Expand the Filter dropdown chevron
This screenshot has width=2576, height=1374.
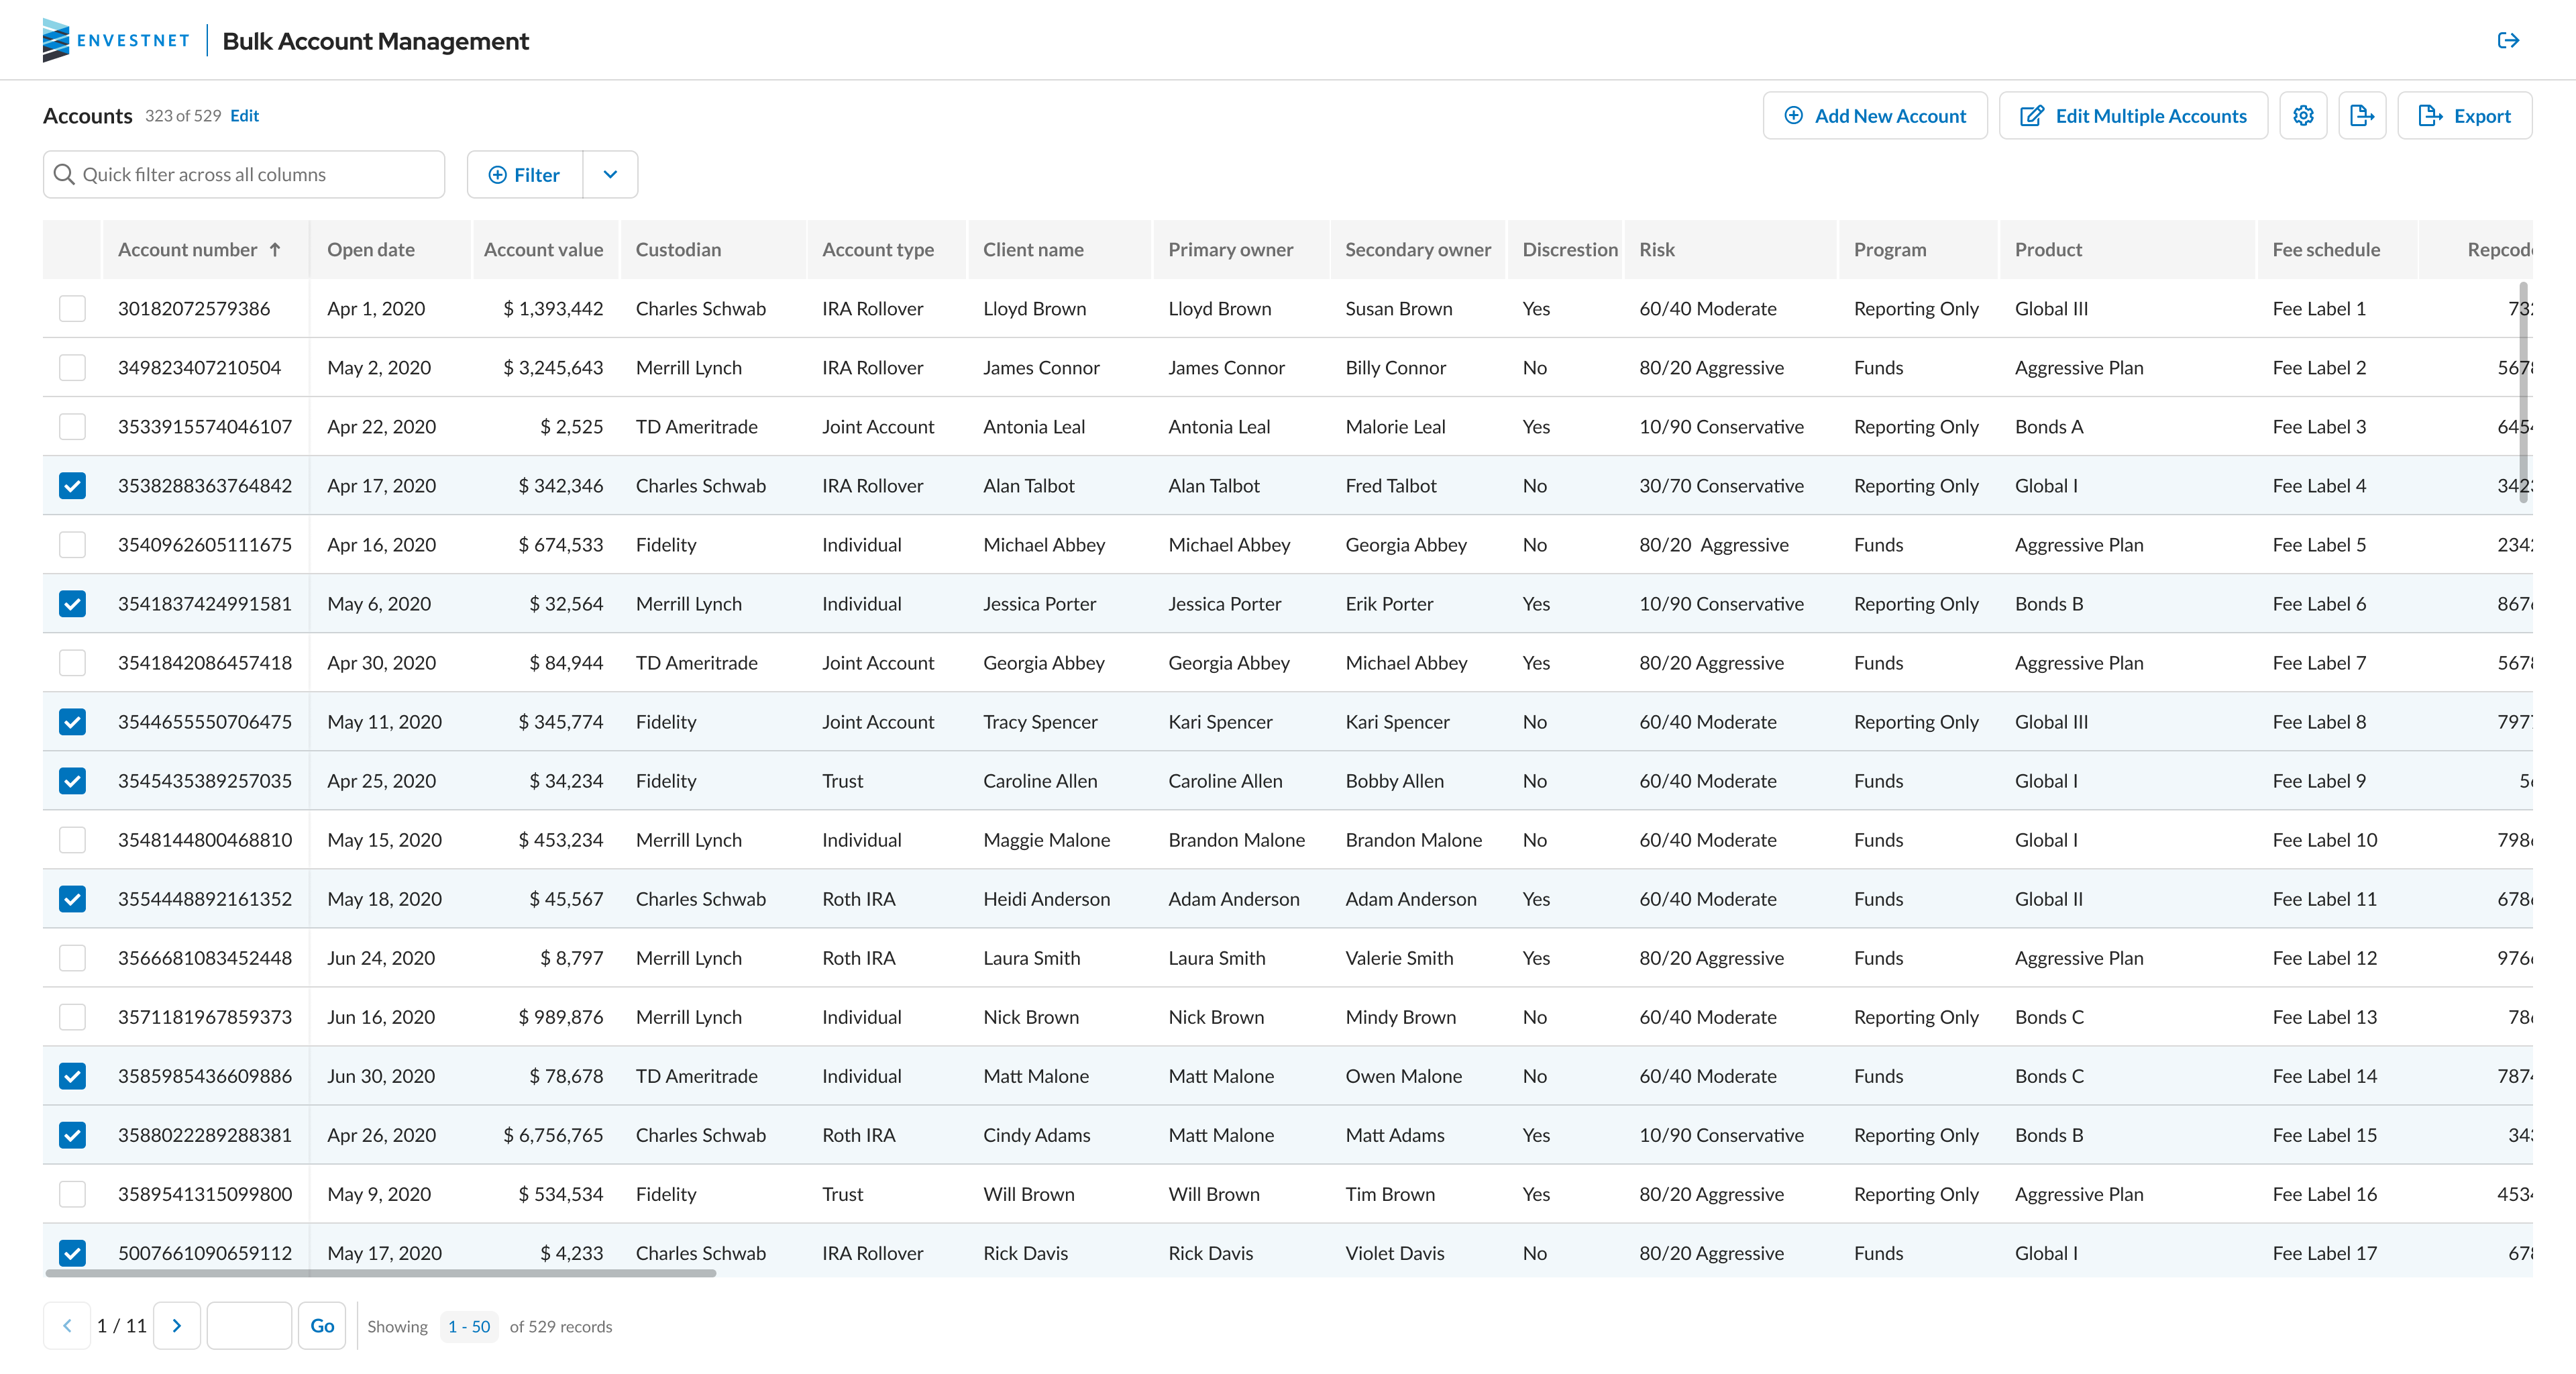[610, 175]
